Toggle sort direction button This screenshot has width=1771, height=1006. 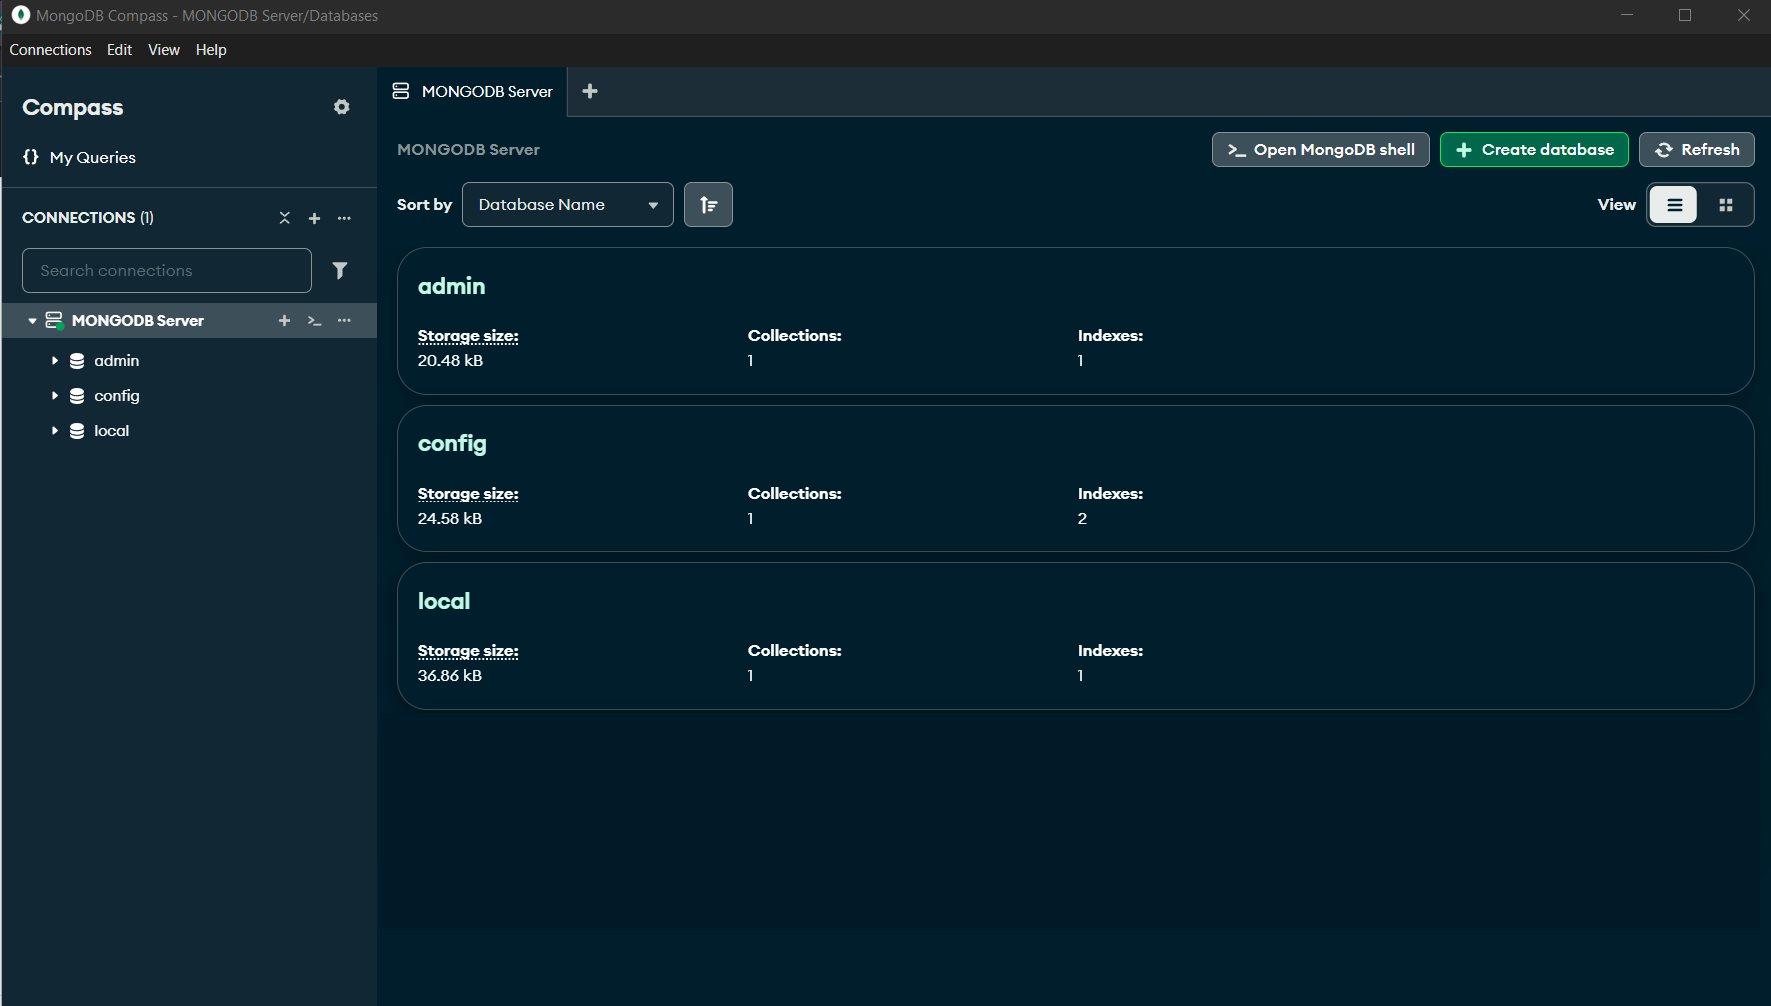708,205
